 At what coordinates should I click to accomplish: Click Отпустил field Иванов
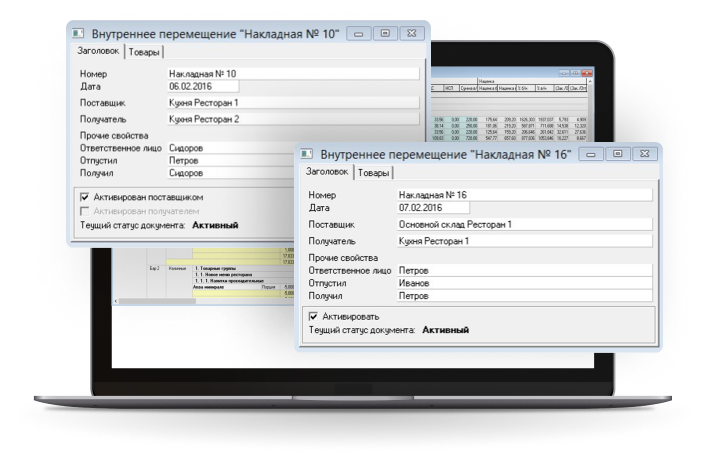click(525, 283)
